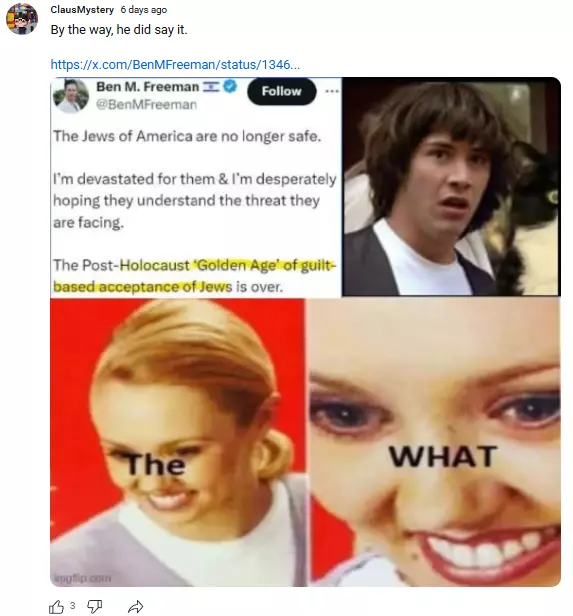Dislike the comment using thumbs down icon
Screen dimensions: 573x616
[94, 607]
